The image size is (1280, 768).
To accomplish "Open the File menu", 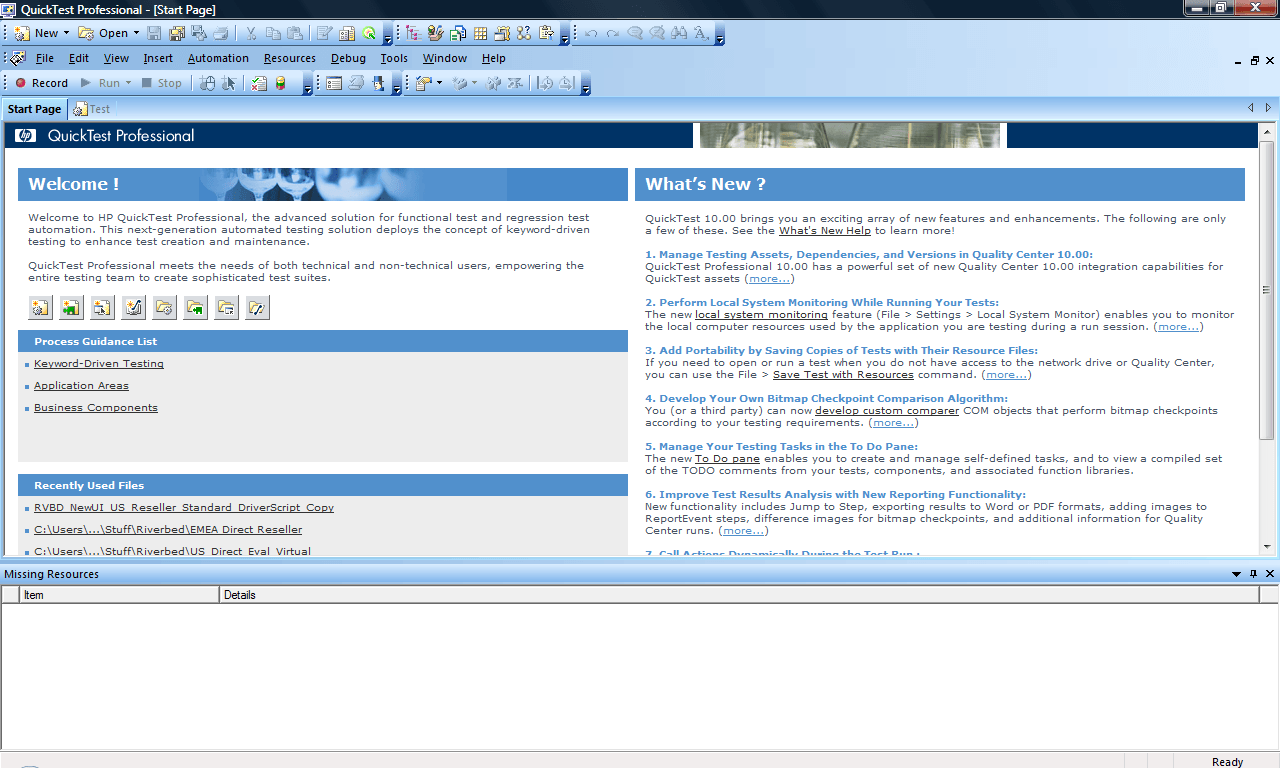I will (x=45, y=58).
